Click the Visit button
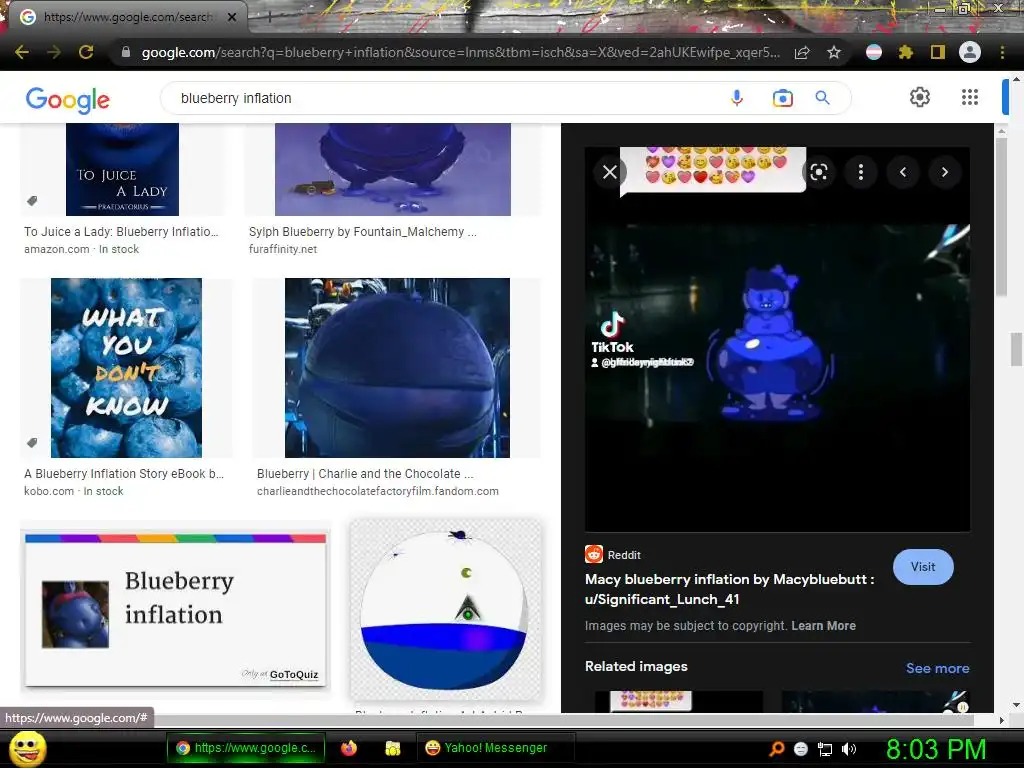 click(923, 567)
